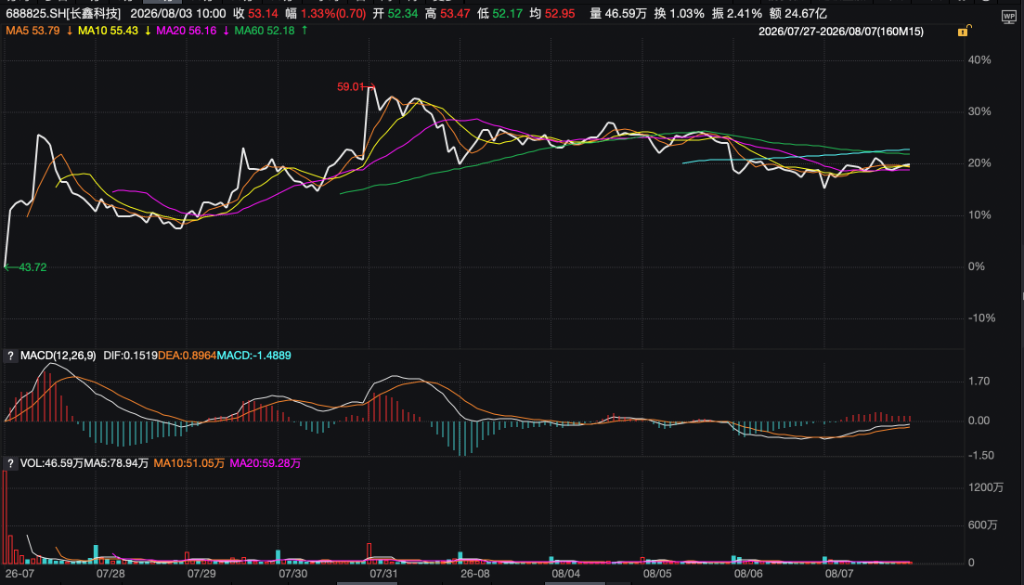Click the volume MA20:59.28万 label
This screenshot has width=1024, height=585.
[x=265, y=464]
